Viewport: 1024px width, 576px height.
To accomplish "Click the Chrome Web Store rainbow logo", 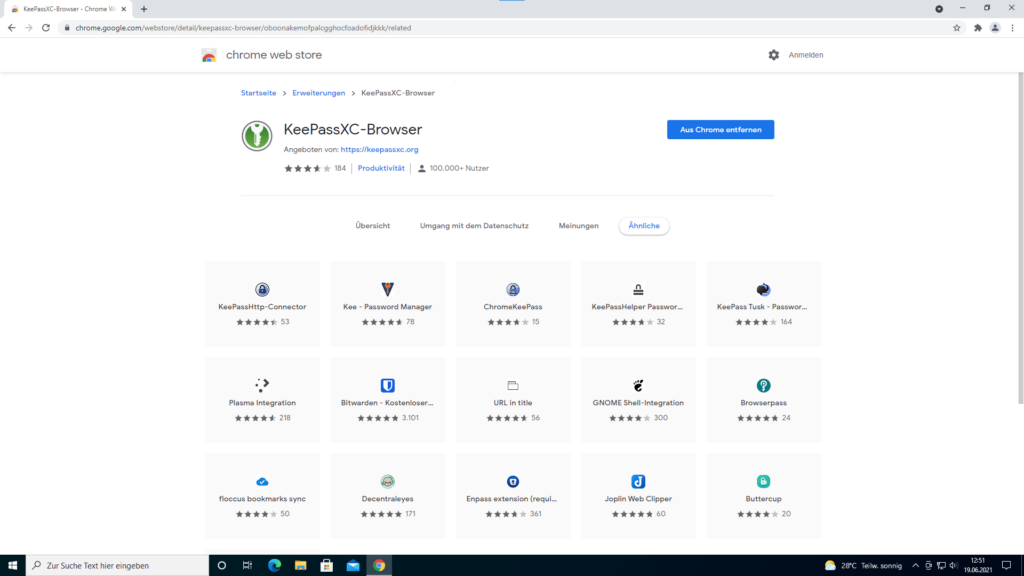I will 209,56.
